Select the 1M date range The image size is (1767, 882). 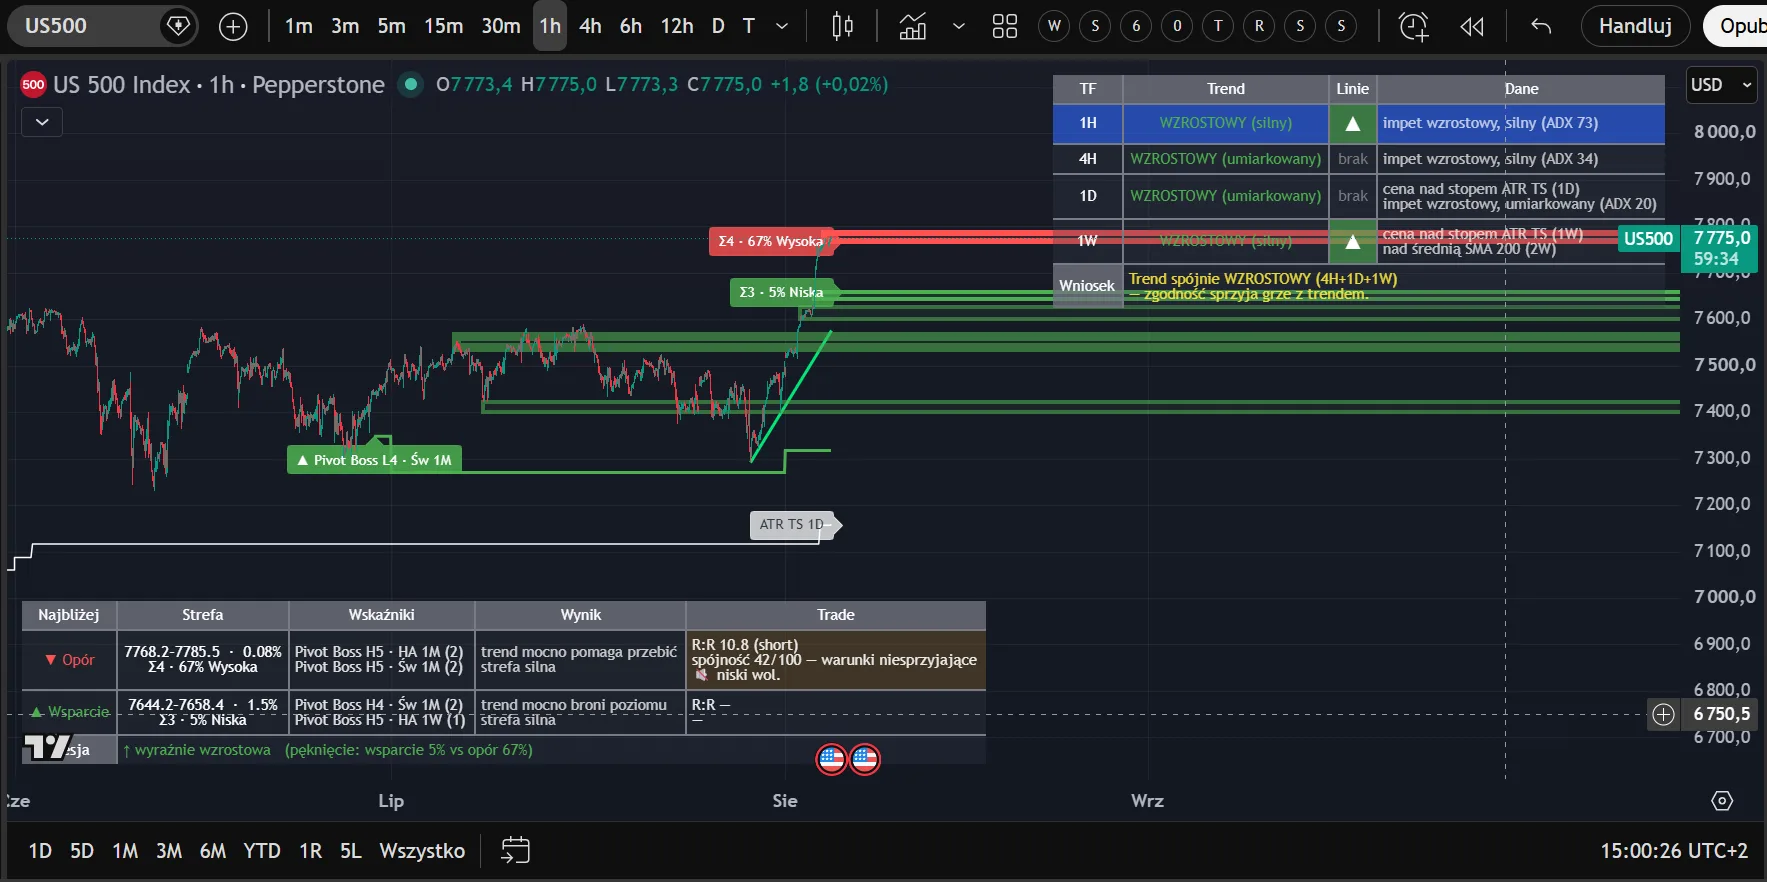[125, 851]
